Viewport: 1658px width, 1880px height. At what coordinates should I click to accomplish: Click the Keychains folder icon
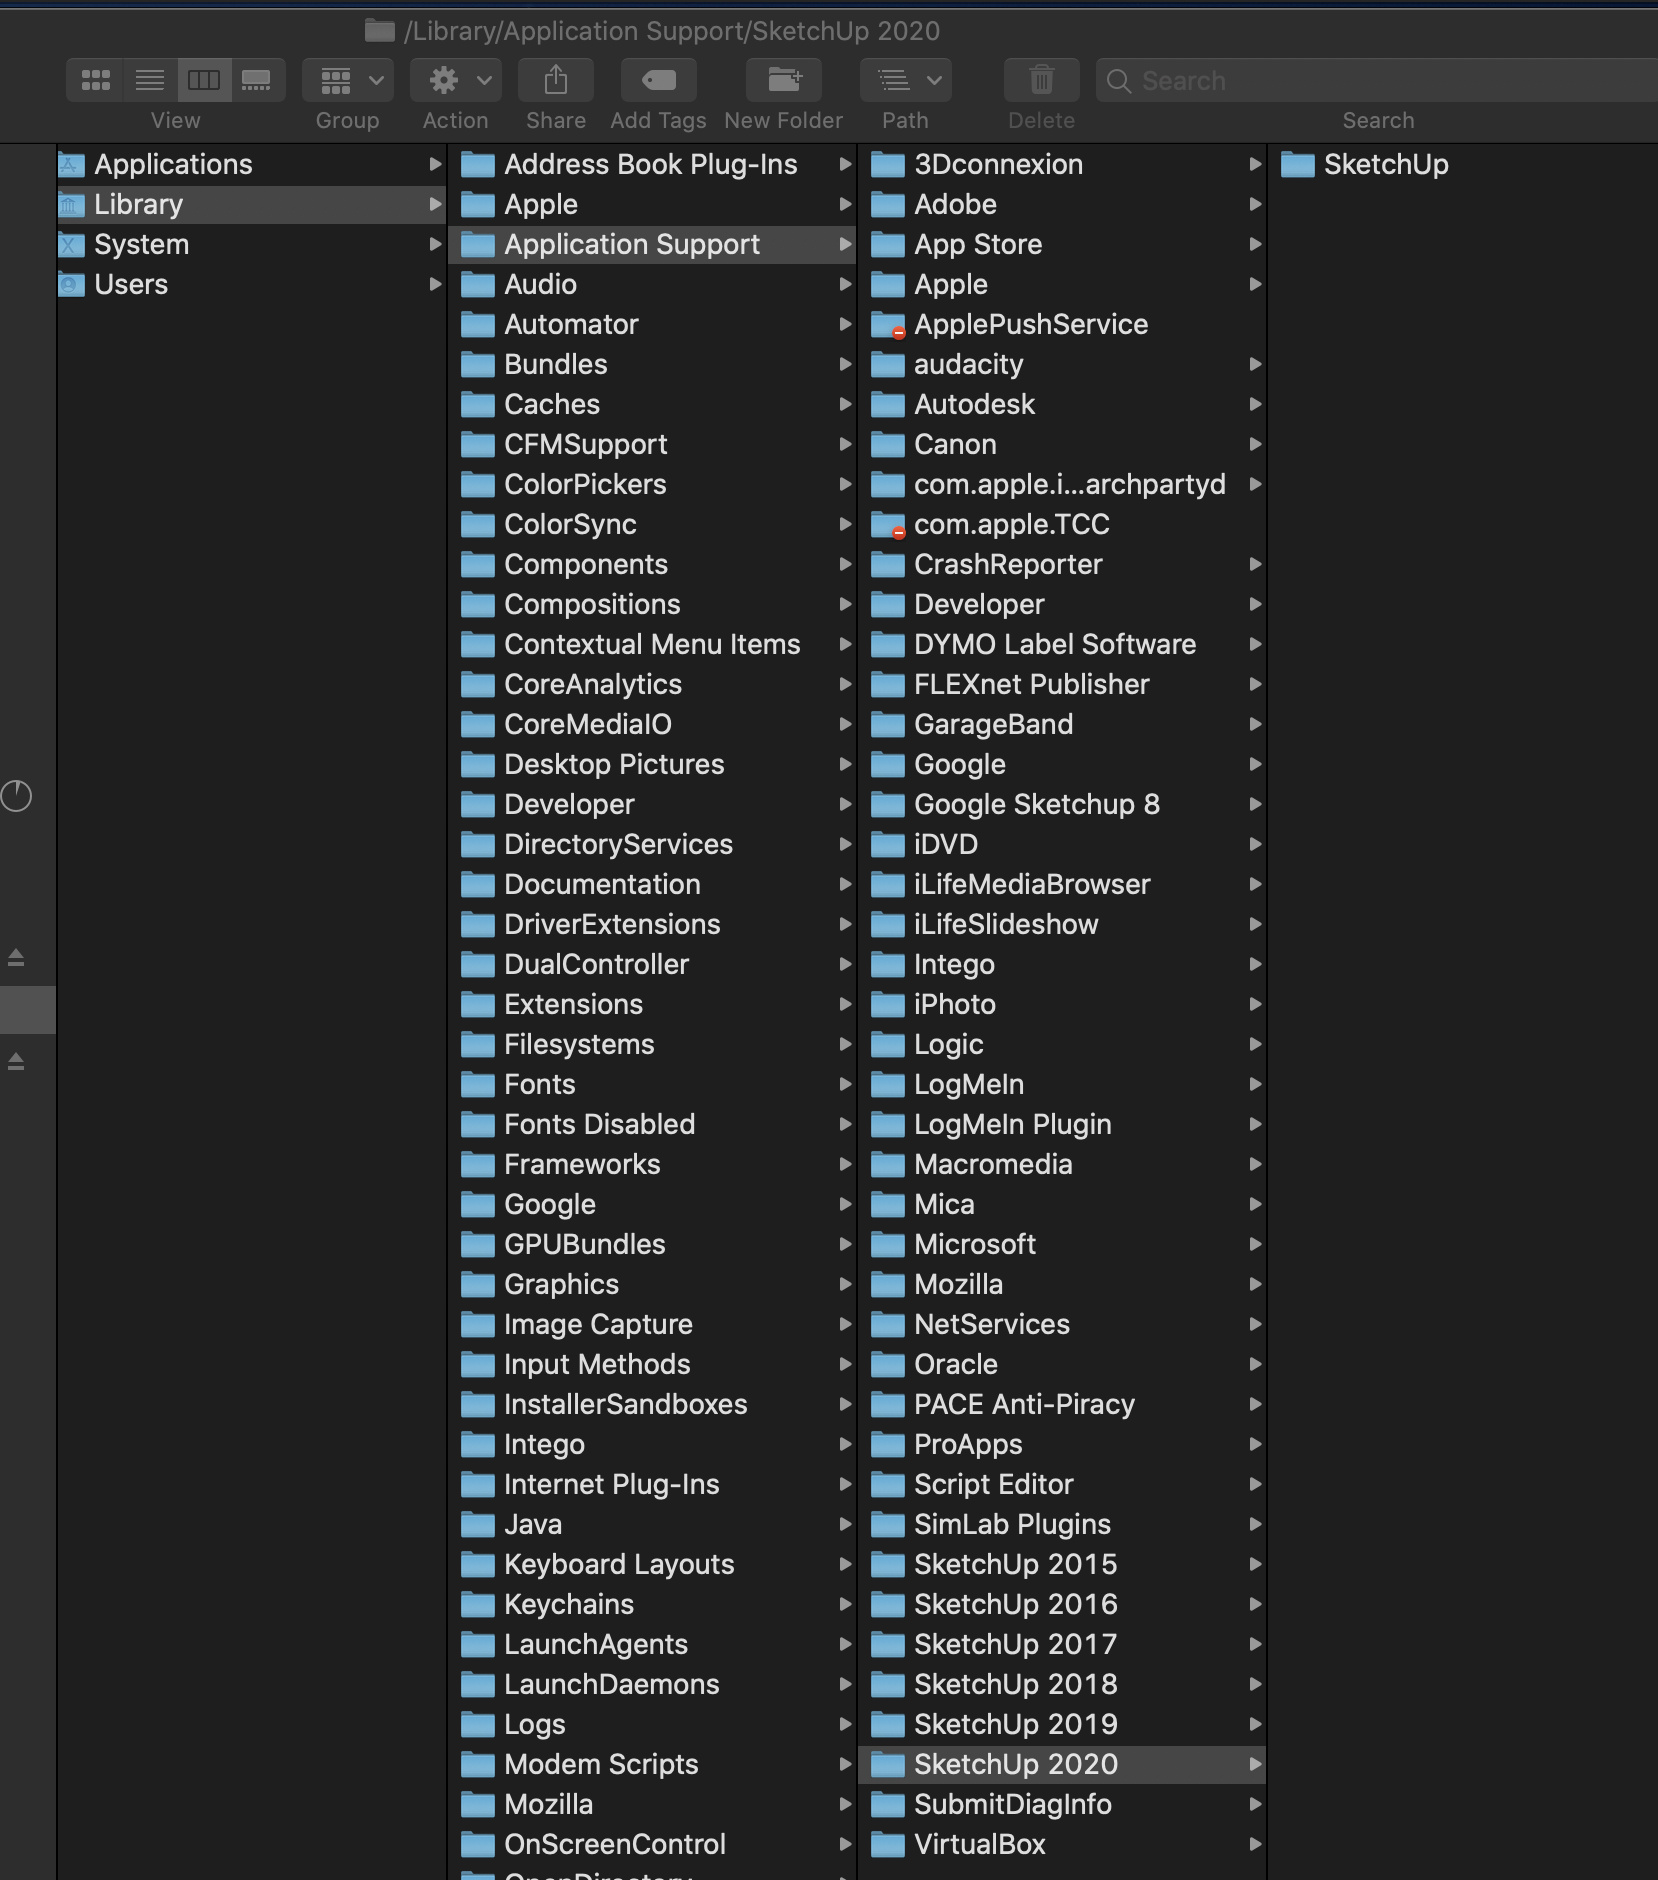pos(478,1605)
